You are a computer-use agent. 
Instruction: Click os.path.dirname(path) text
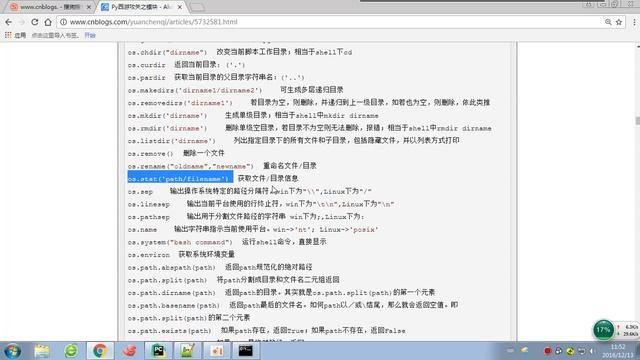pos(171,293)
